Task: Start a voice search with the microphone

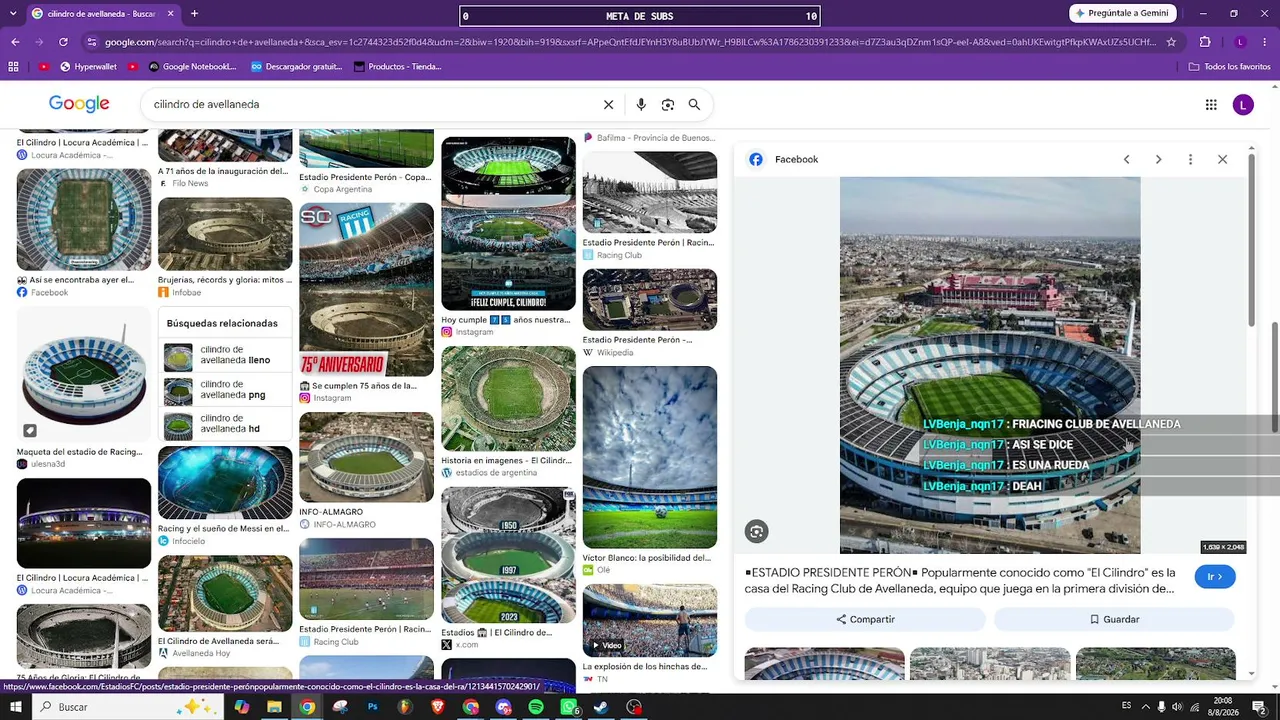Action: 641,105
